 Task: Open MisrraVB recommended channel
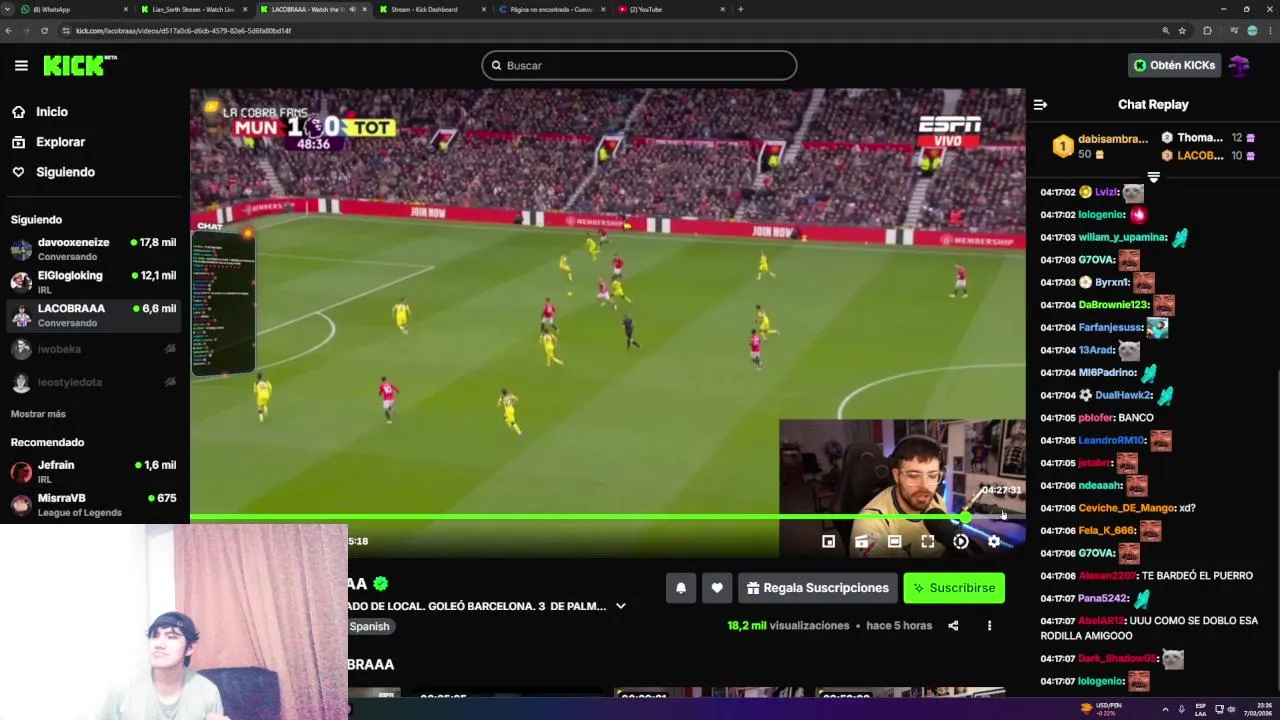(x=94, y=504)
